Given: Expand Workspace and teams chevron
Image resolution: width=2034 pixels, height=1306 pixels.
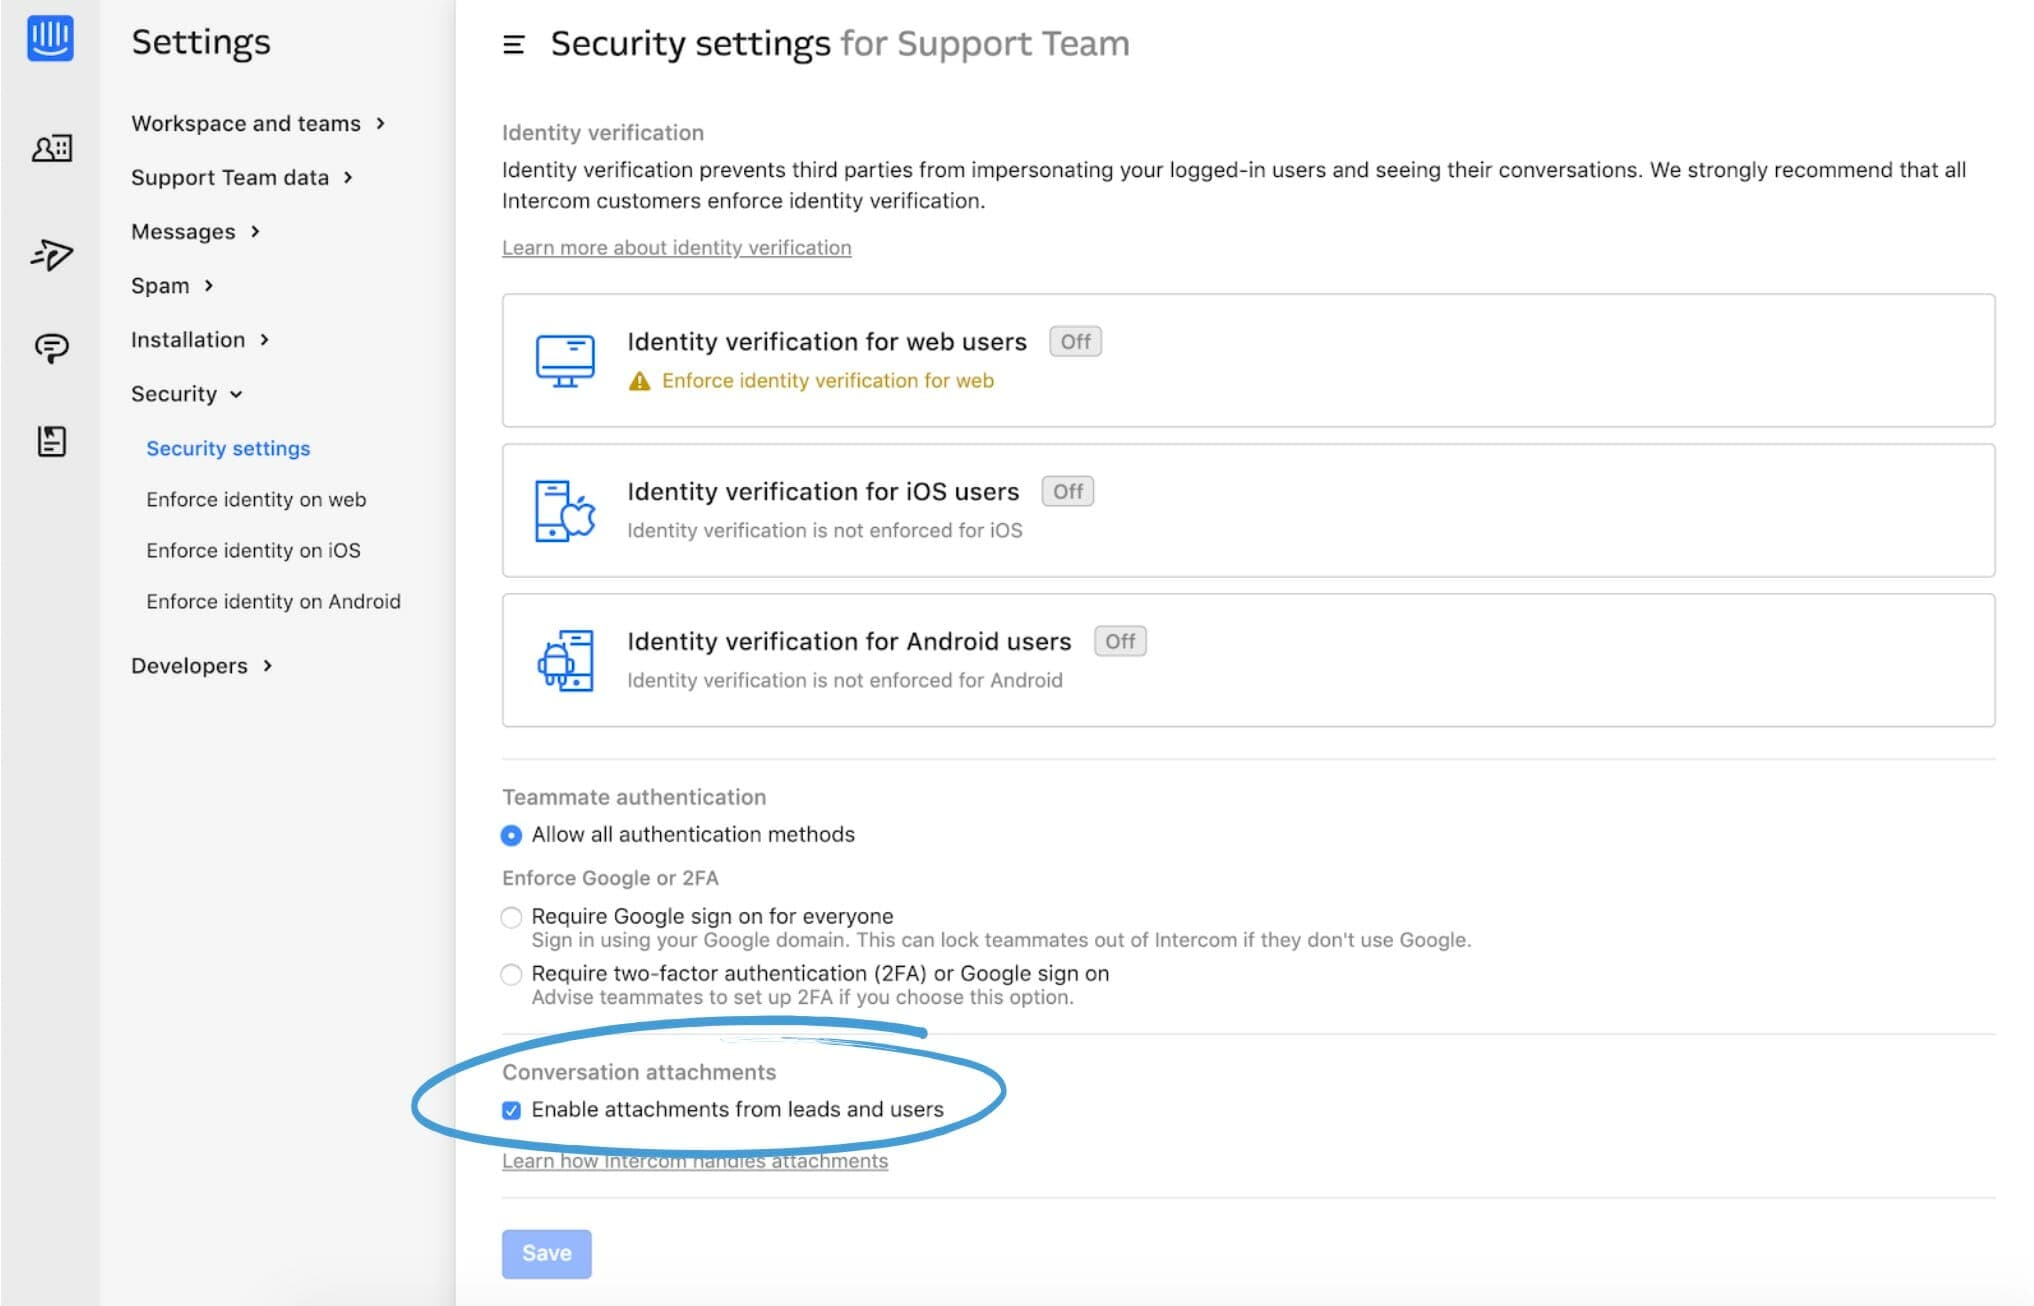Looking at the screenshot, I should tap(381, 124).
